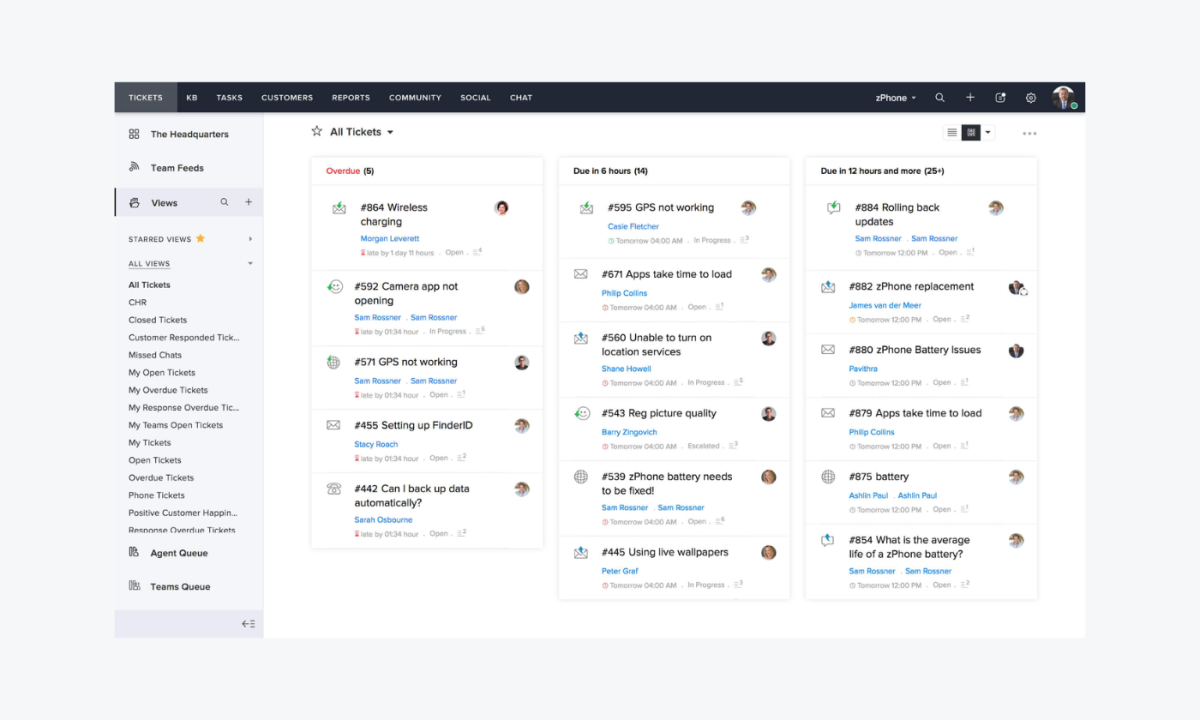
Task: Open the All Tickets view dropdown
Action: tap(362, 132)
